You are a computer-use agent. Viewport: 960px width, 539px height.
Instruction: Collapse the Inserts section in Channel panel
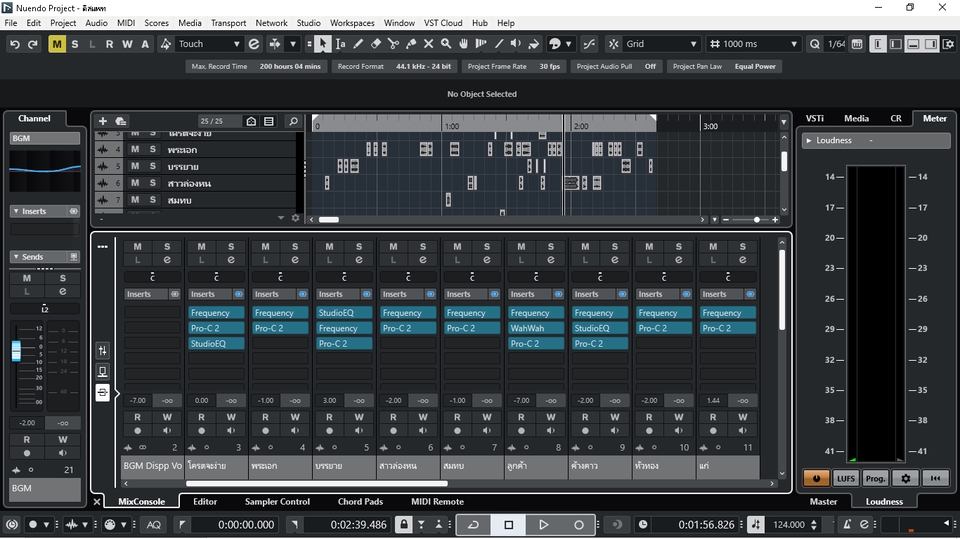[17, 211]
